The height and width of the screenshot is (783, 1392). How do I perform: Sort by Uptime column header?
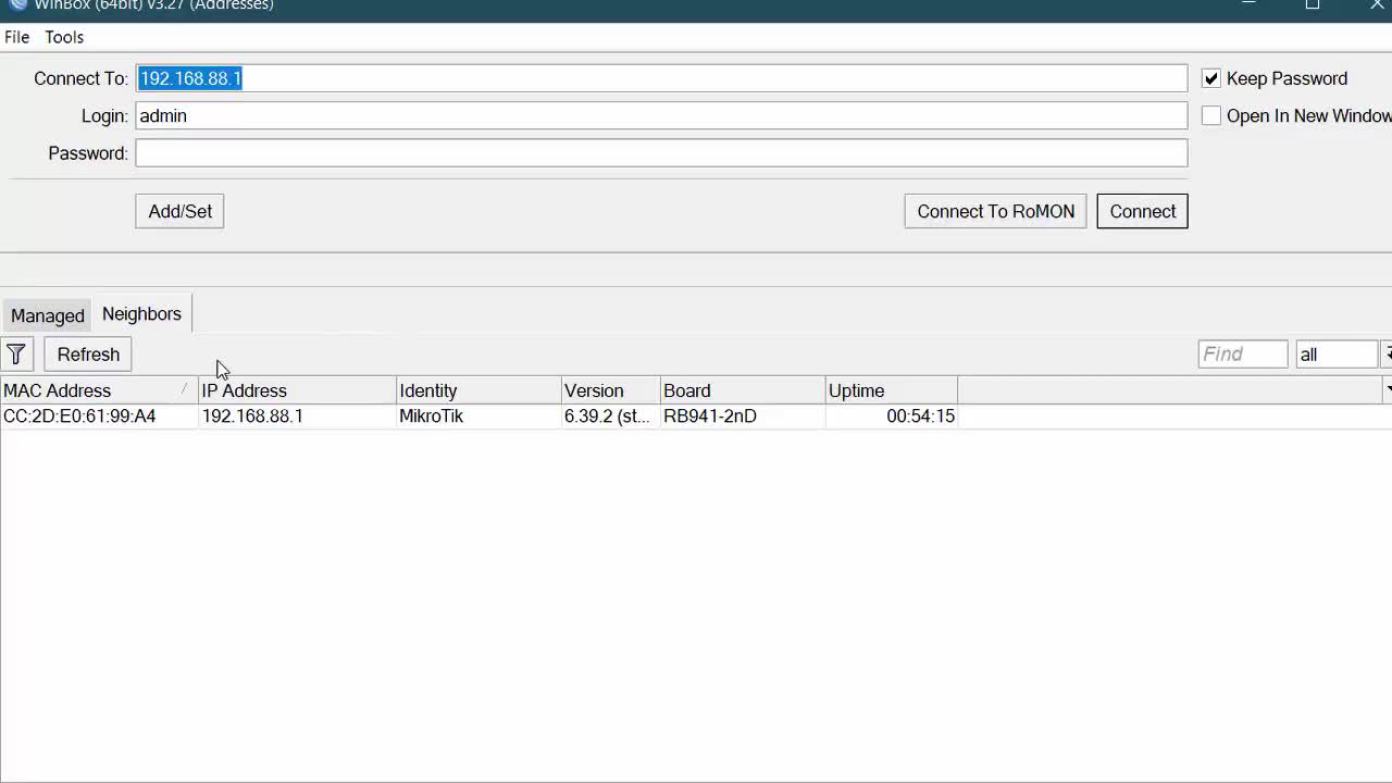[891, 391]
